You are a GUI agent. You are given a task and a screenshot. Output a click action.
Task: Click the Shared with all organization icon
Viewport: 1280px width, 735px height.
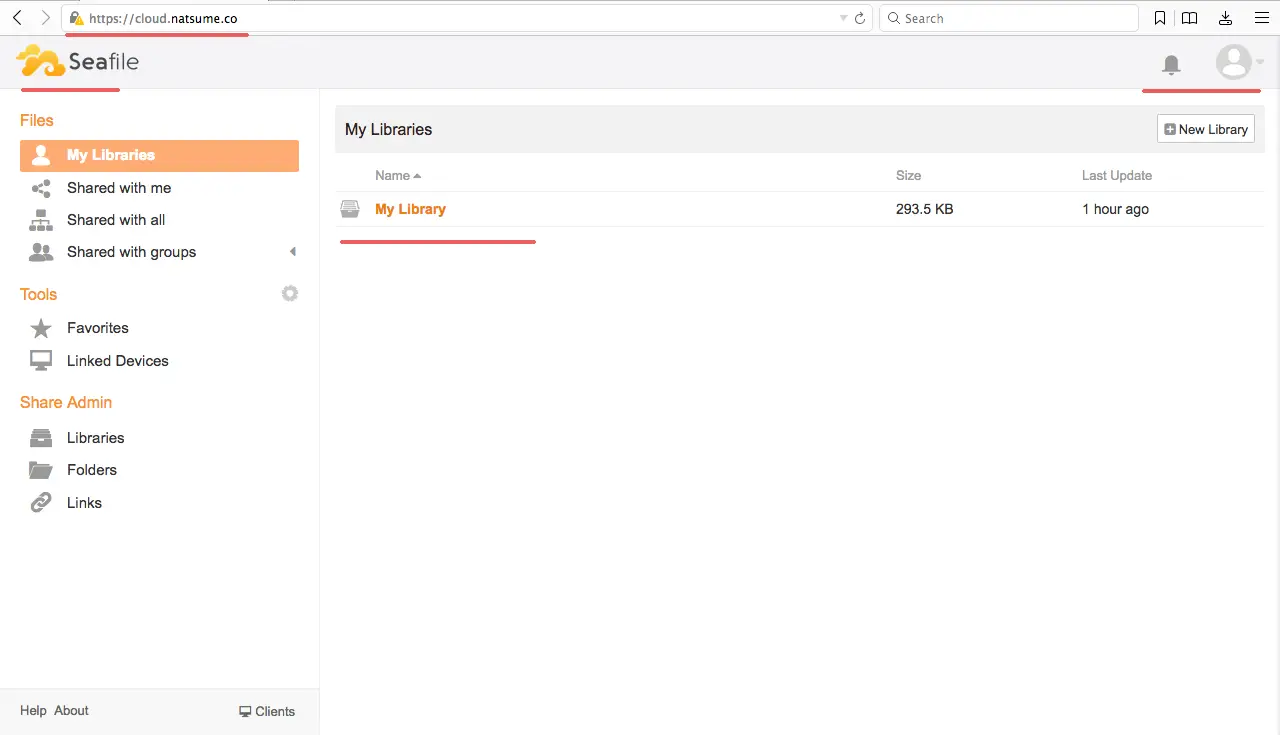[41, 220]
